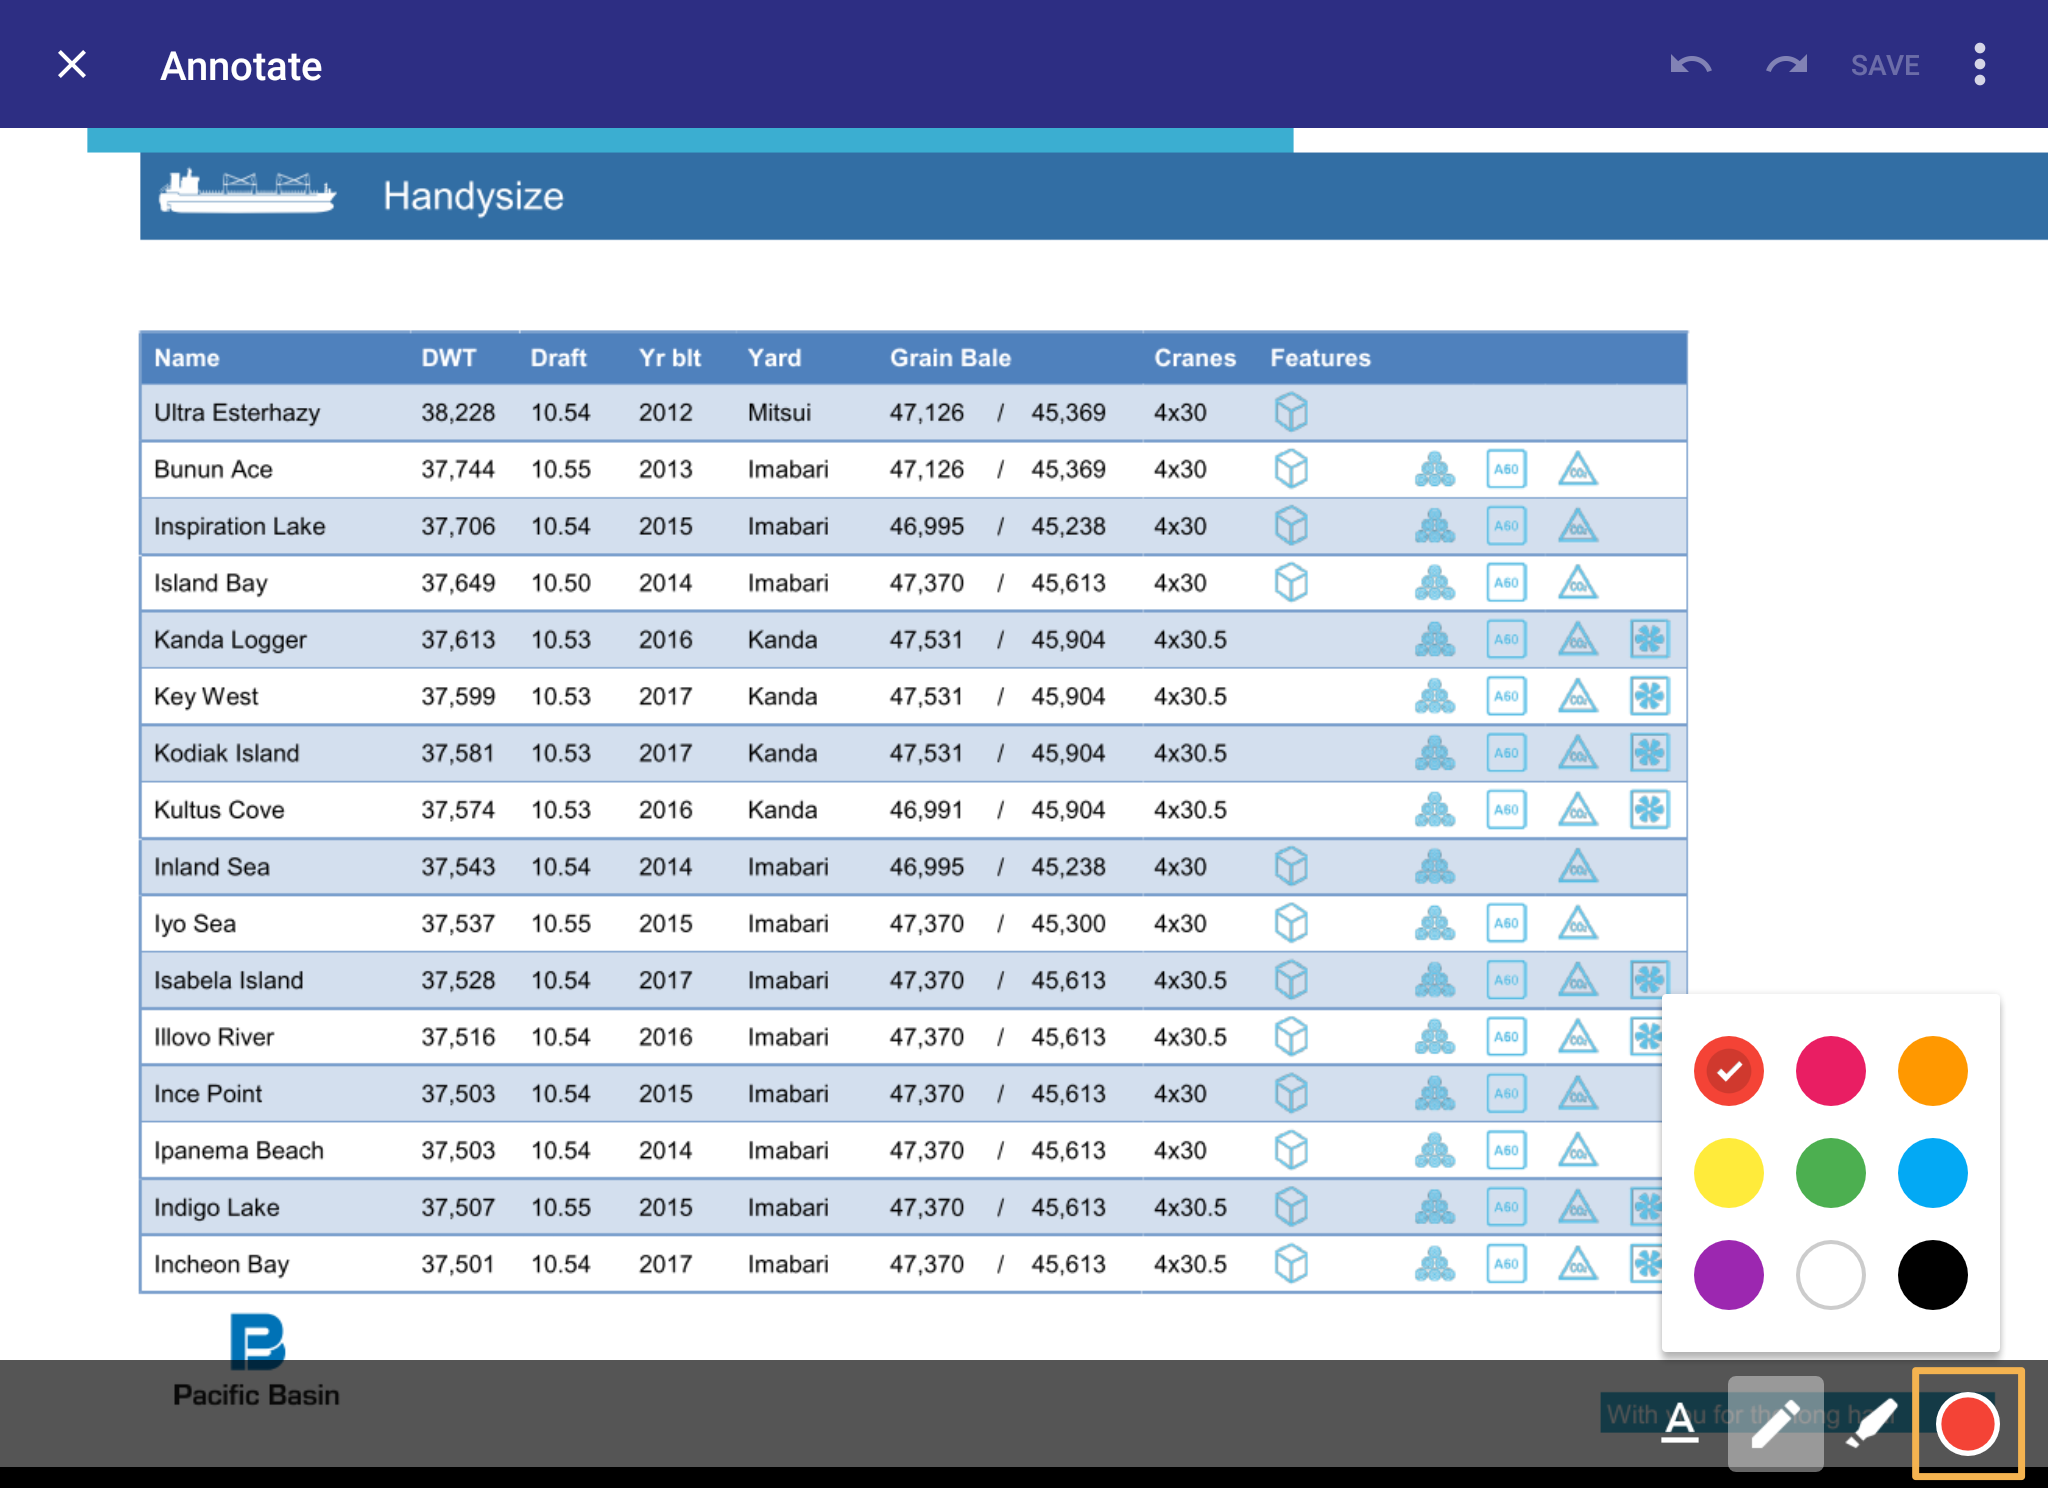Click the Grain Bale column header

pos(950,358)
